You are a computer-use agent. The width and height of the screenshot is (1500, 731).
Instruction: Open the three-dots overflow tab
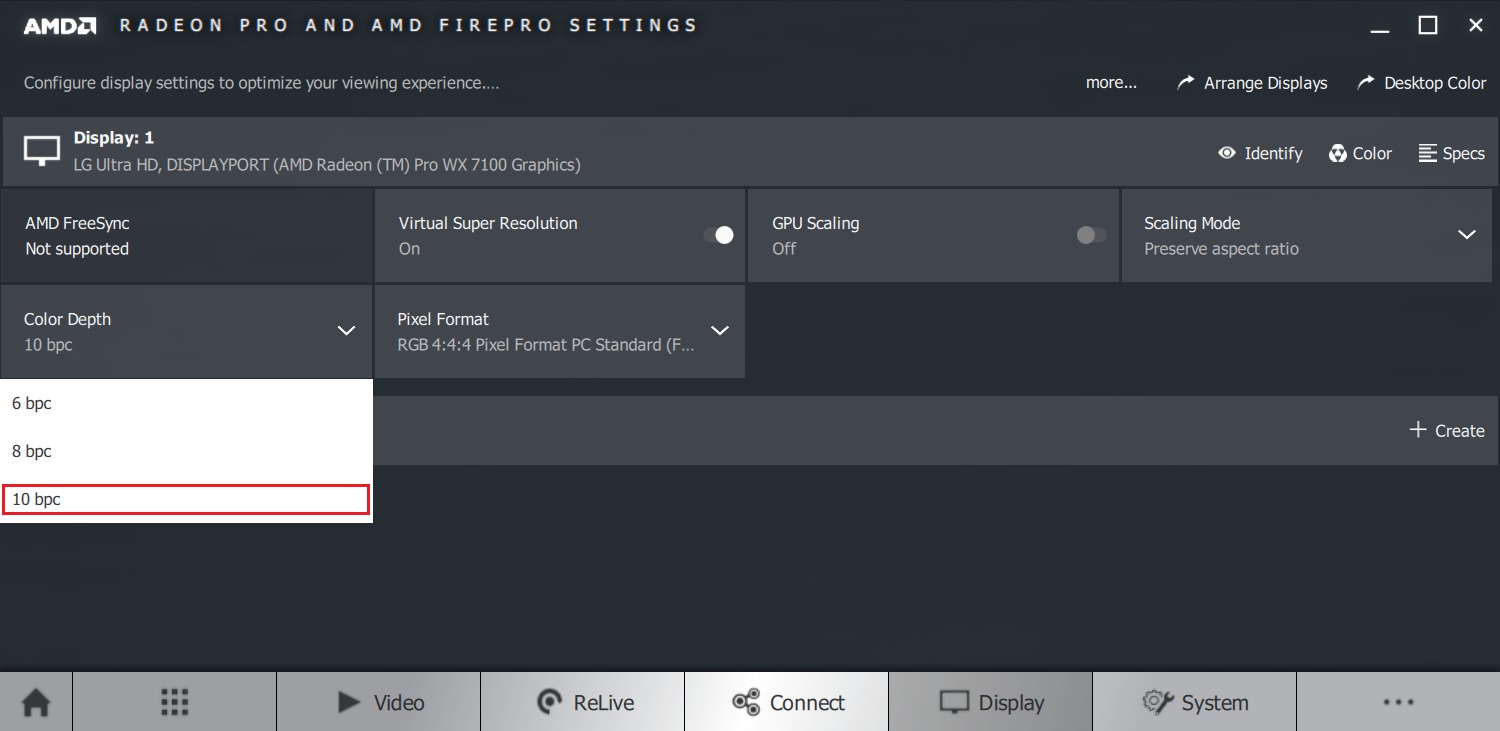click(1398, 702)
